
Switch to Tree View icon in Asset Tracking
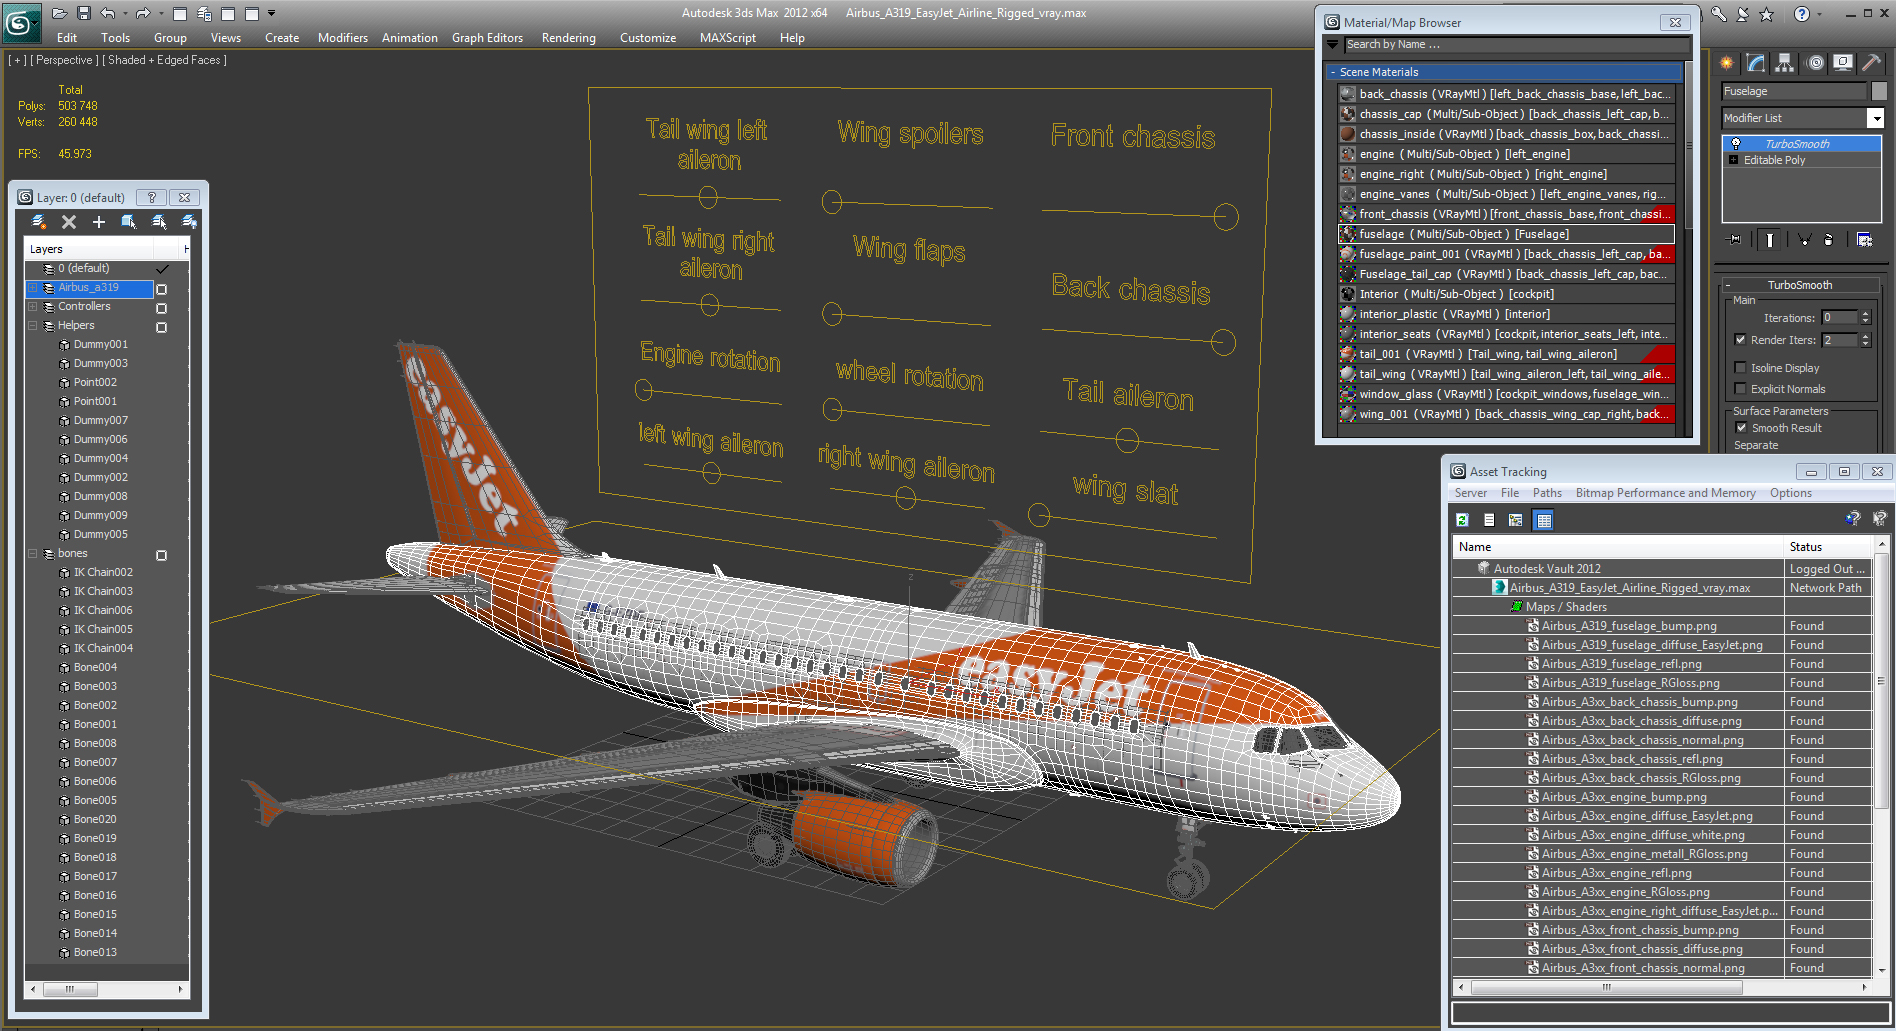pyautogui.click(x=1516, y=520)
